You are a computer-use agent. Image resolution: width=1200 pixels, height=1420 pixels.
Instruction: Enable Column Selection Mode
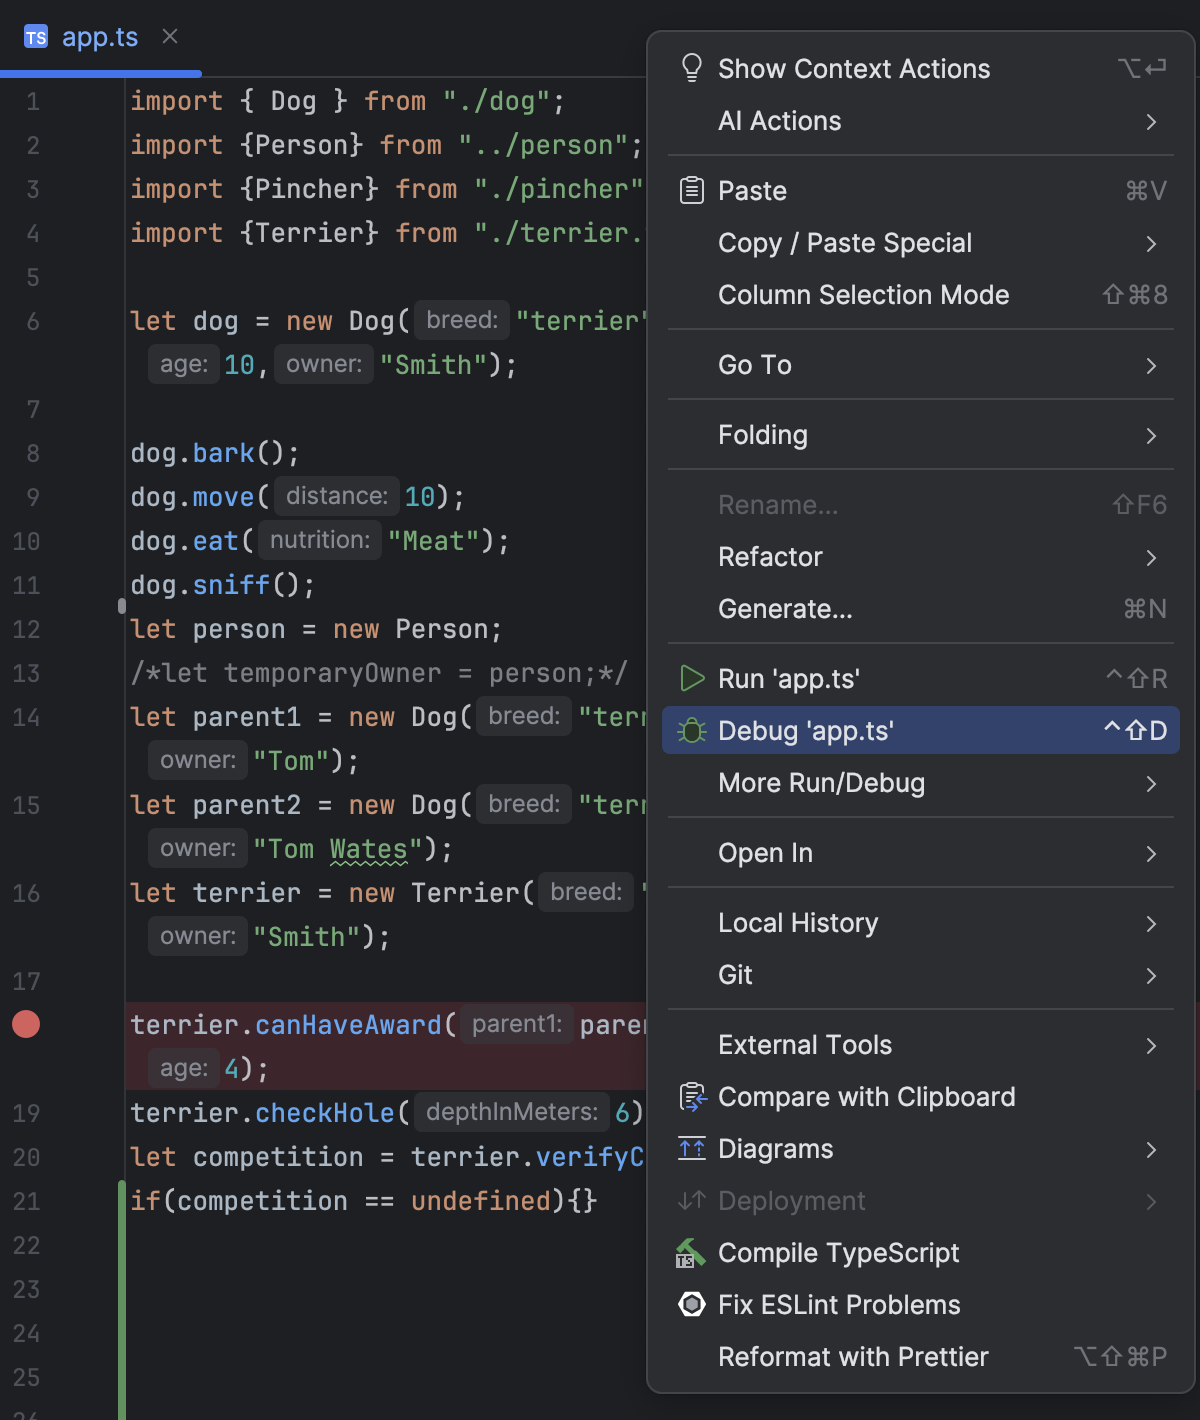point(863,295)
